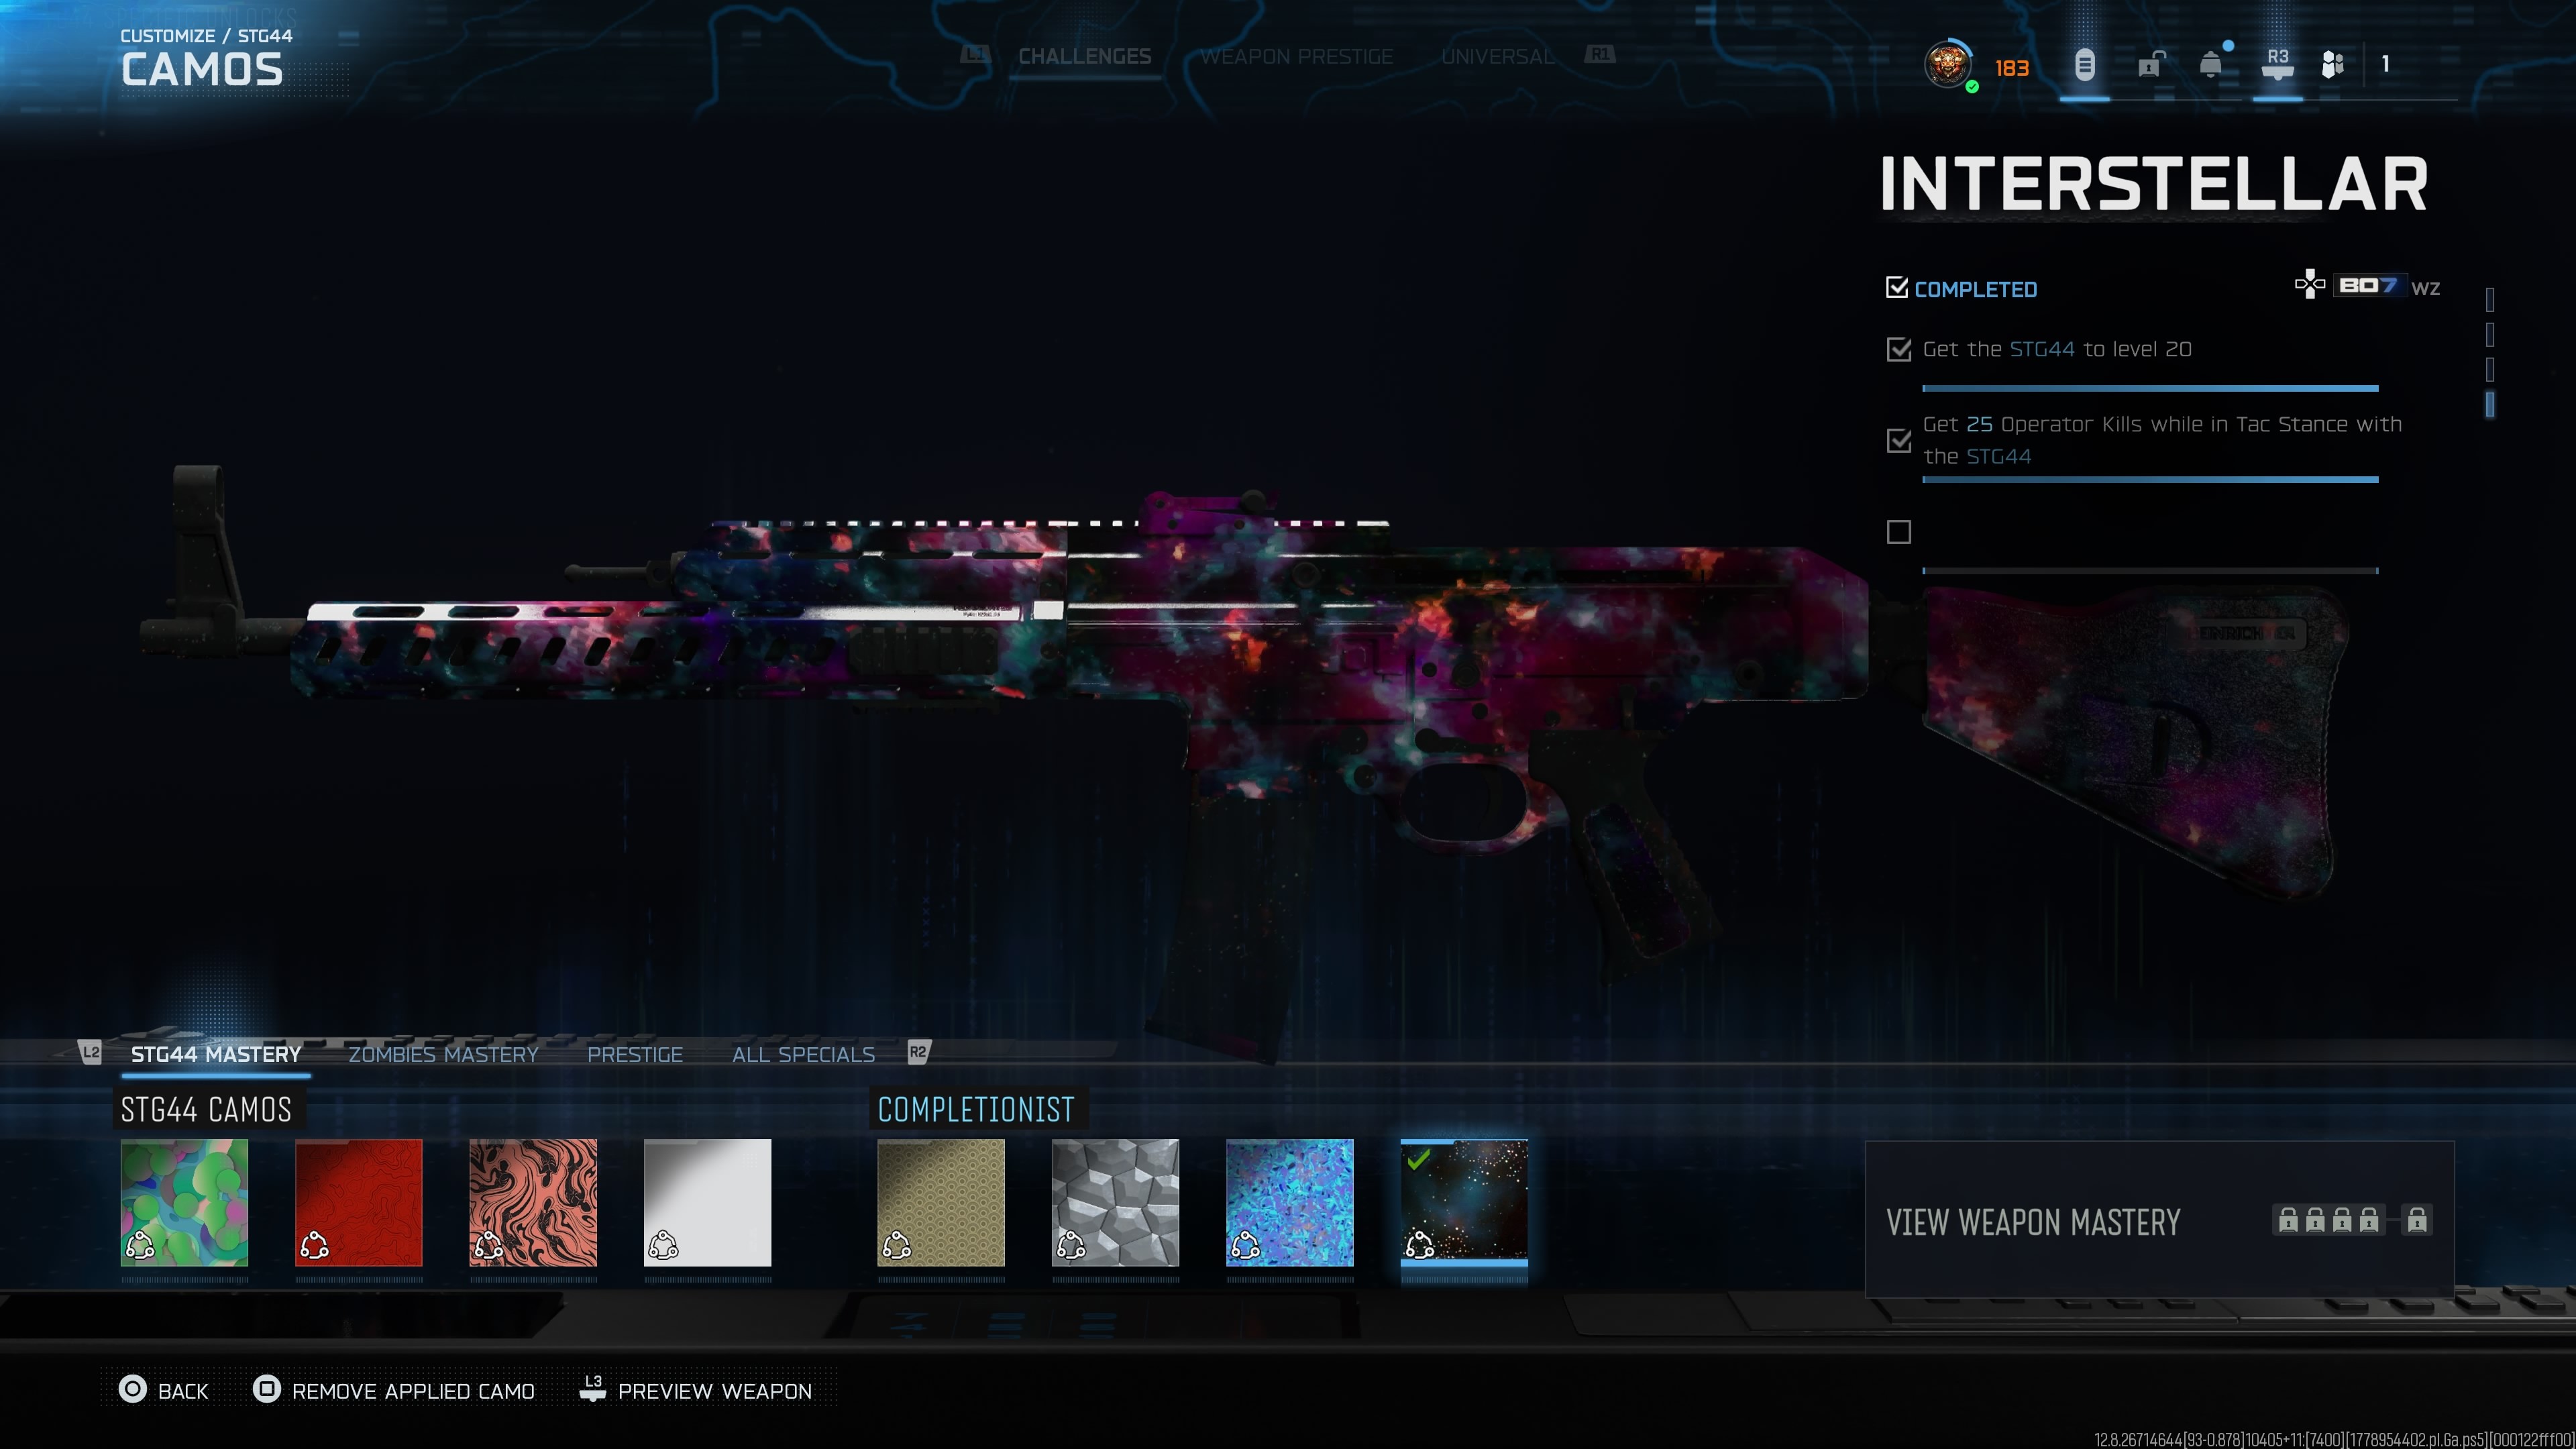Click the challenge list scrollbar indicator
The width and height of the screenshot is (2576, 1449).
point(2490,404)
